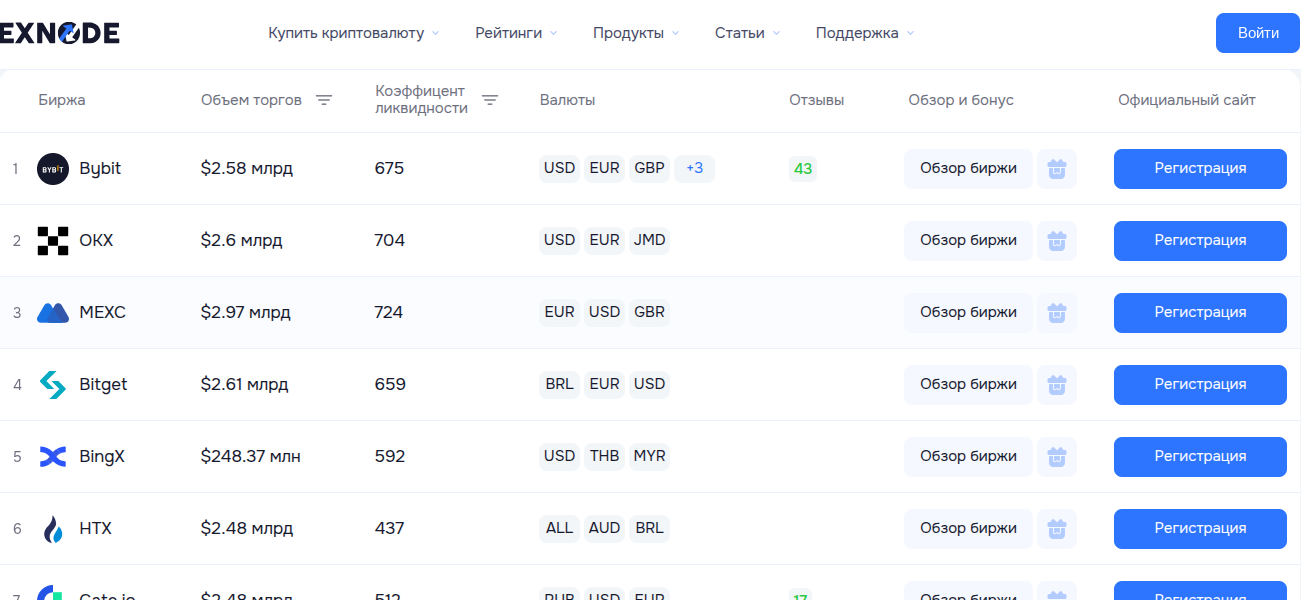The height and width of the screenshot is (600, 1301).
Task: Select ALL currency tag in HTX row
Action: pyautogui.click(x=559, y=528)
